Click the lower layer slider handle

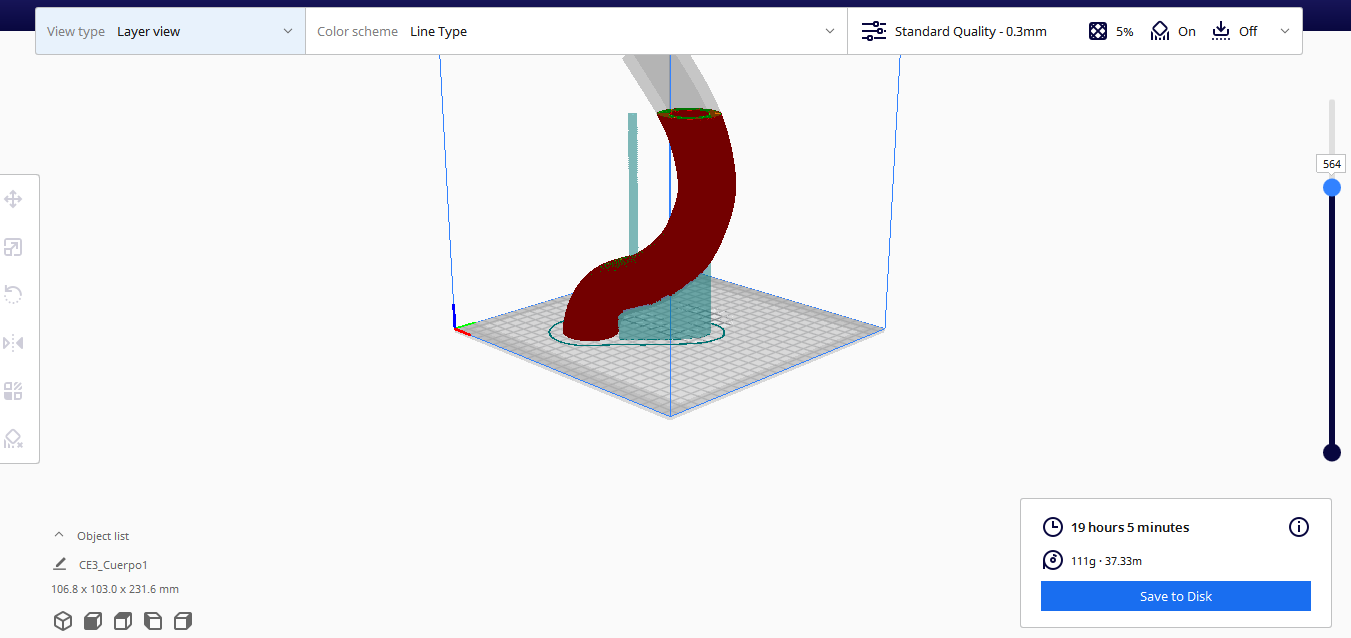tap(1332, 452)
